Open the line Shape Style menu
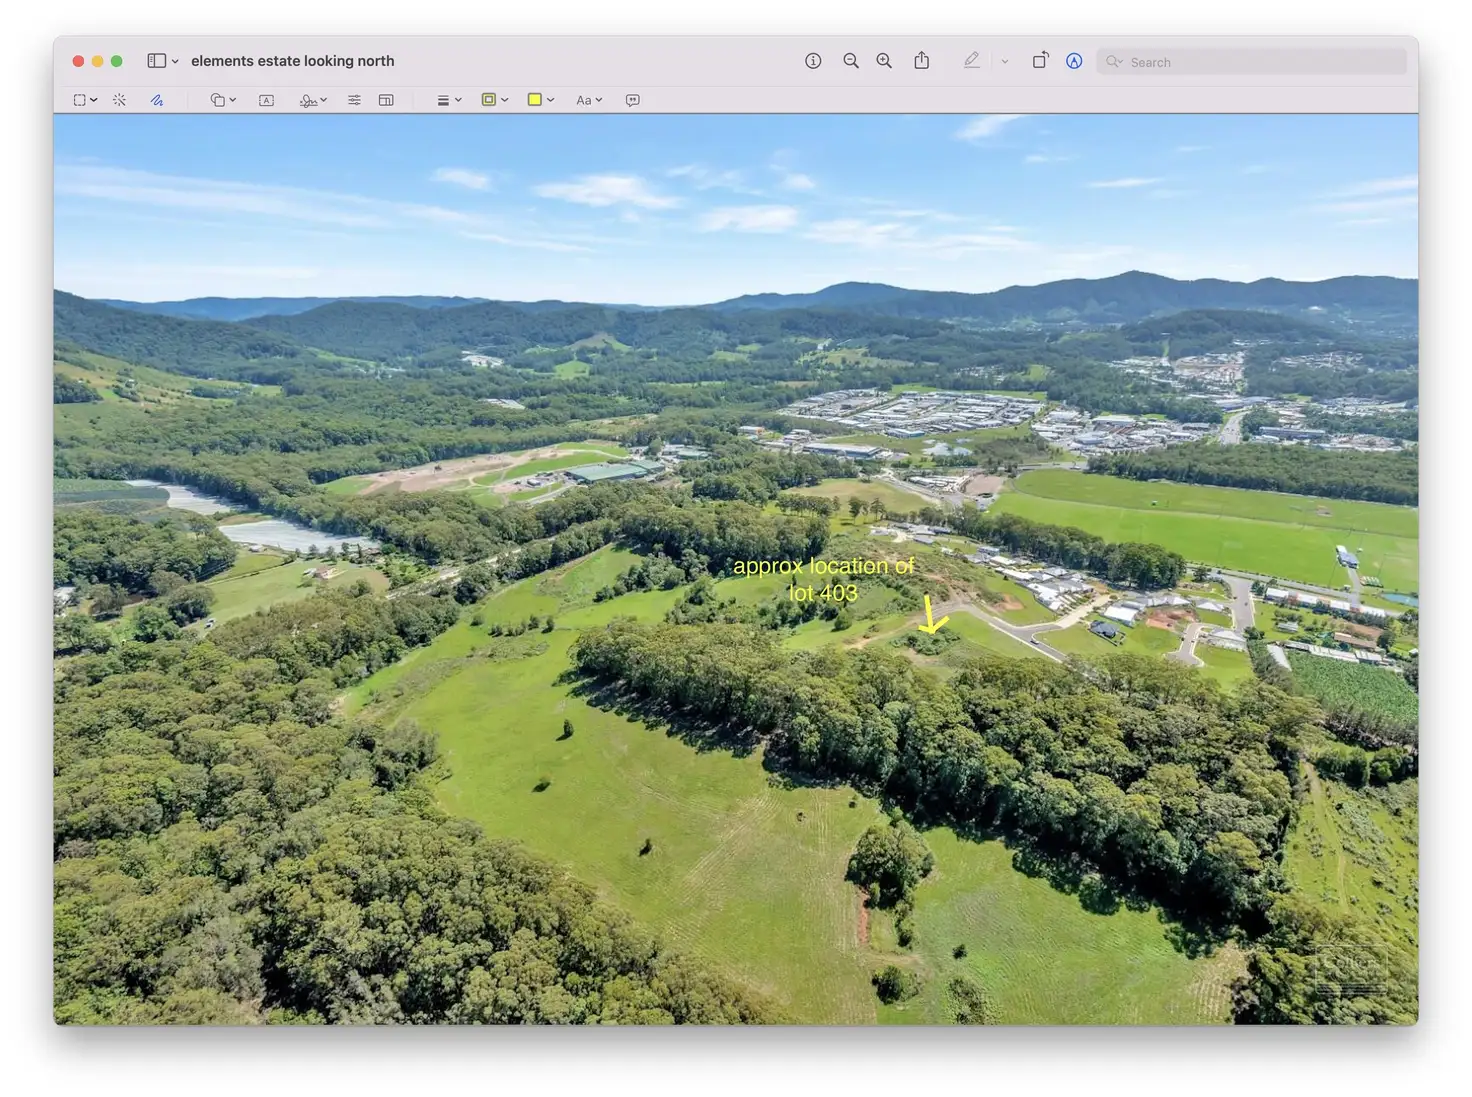 [x=448, y=100]
